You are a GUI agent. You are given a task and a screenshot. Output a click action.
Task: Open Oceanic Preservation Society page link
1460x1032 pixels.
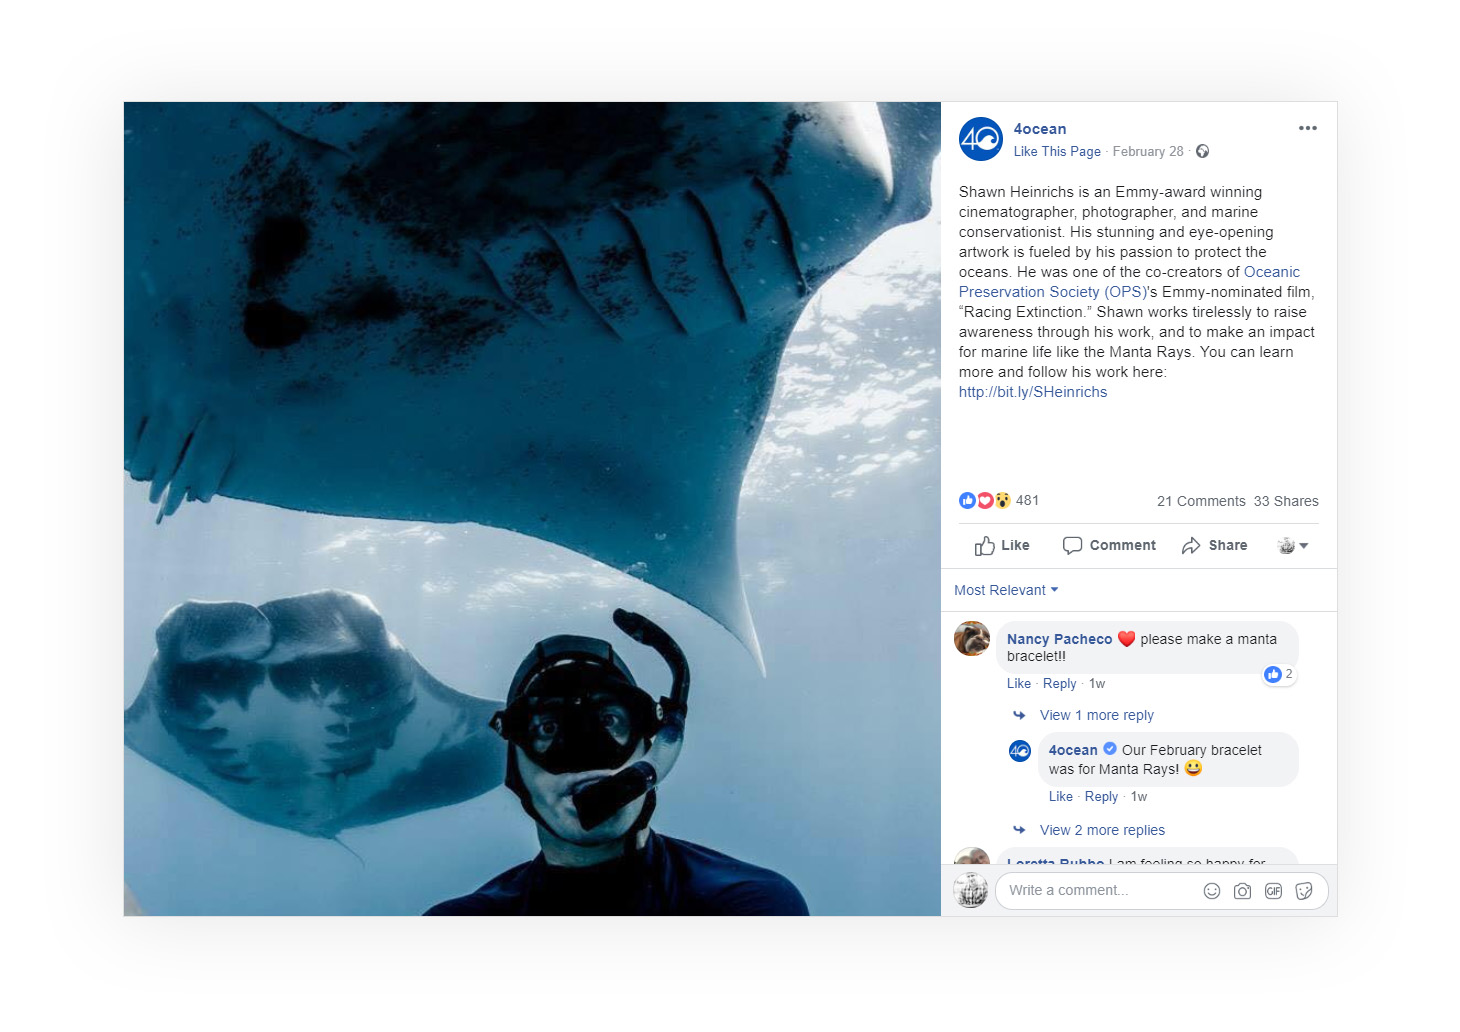[x=1129, y=282]
